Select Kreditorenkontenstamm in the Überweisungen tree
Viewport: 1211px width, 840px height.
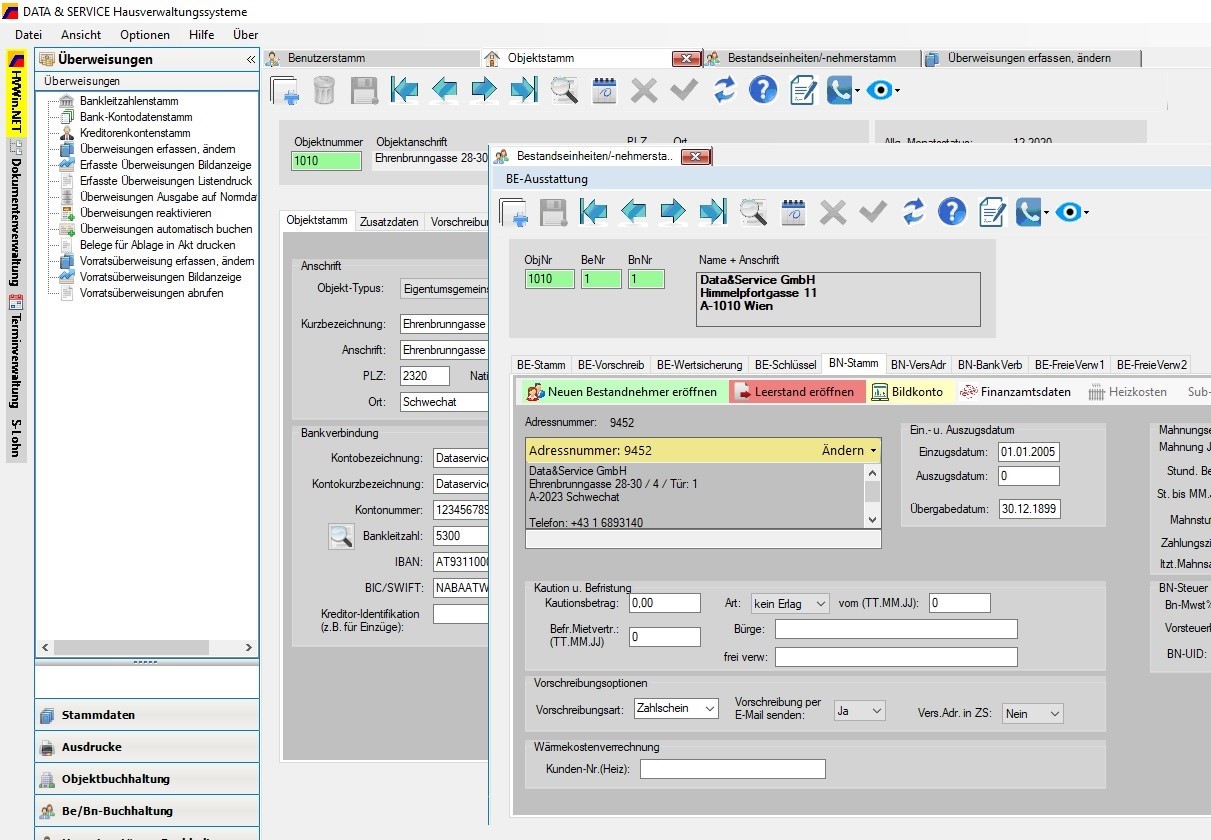pos(135,133)
